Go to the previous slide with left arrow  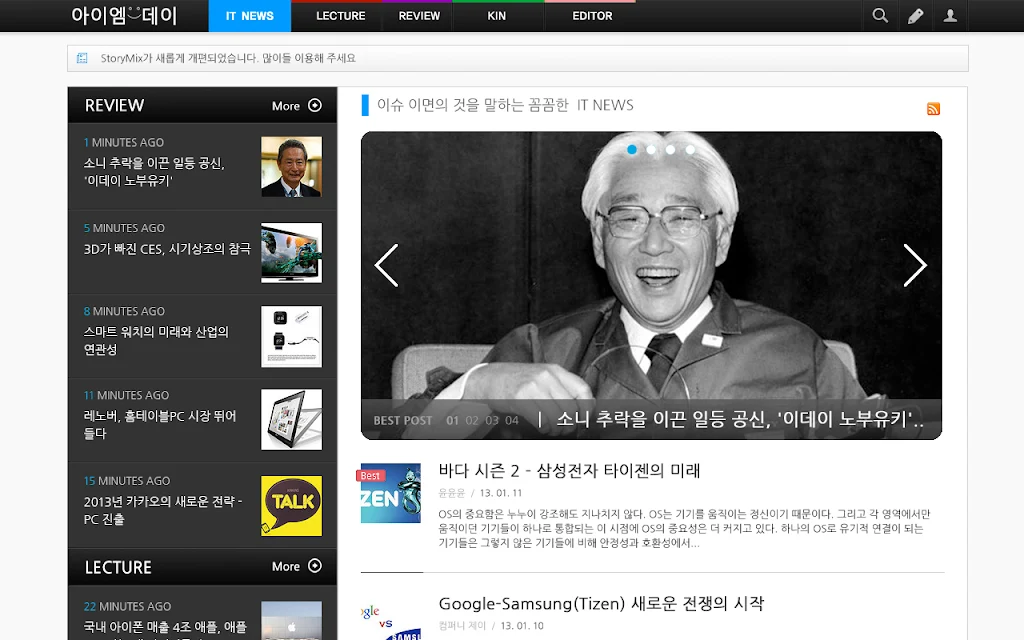click(386, 265)
